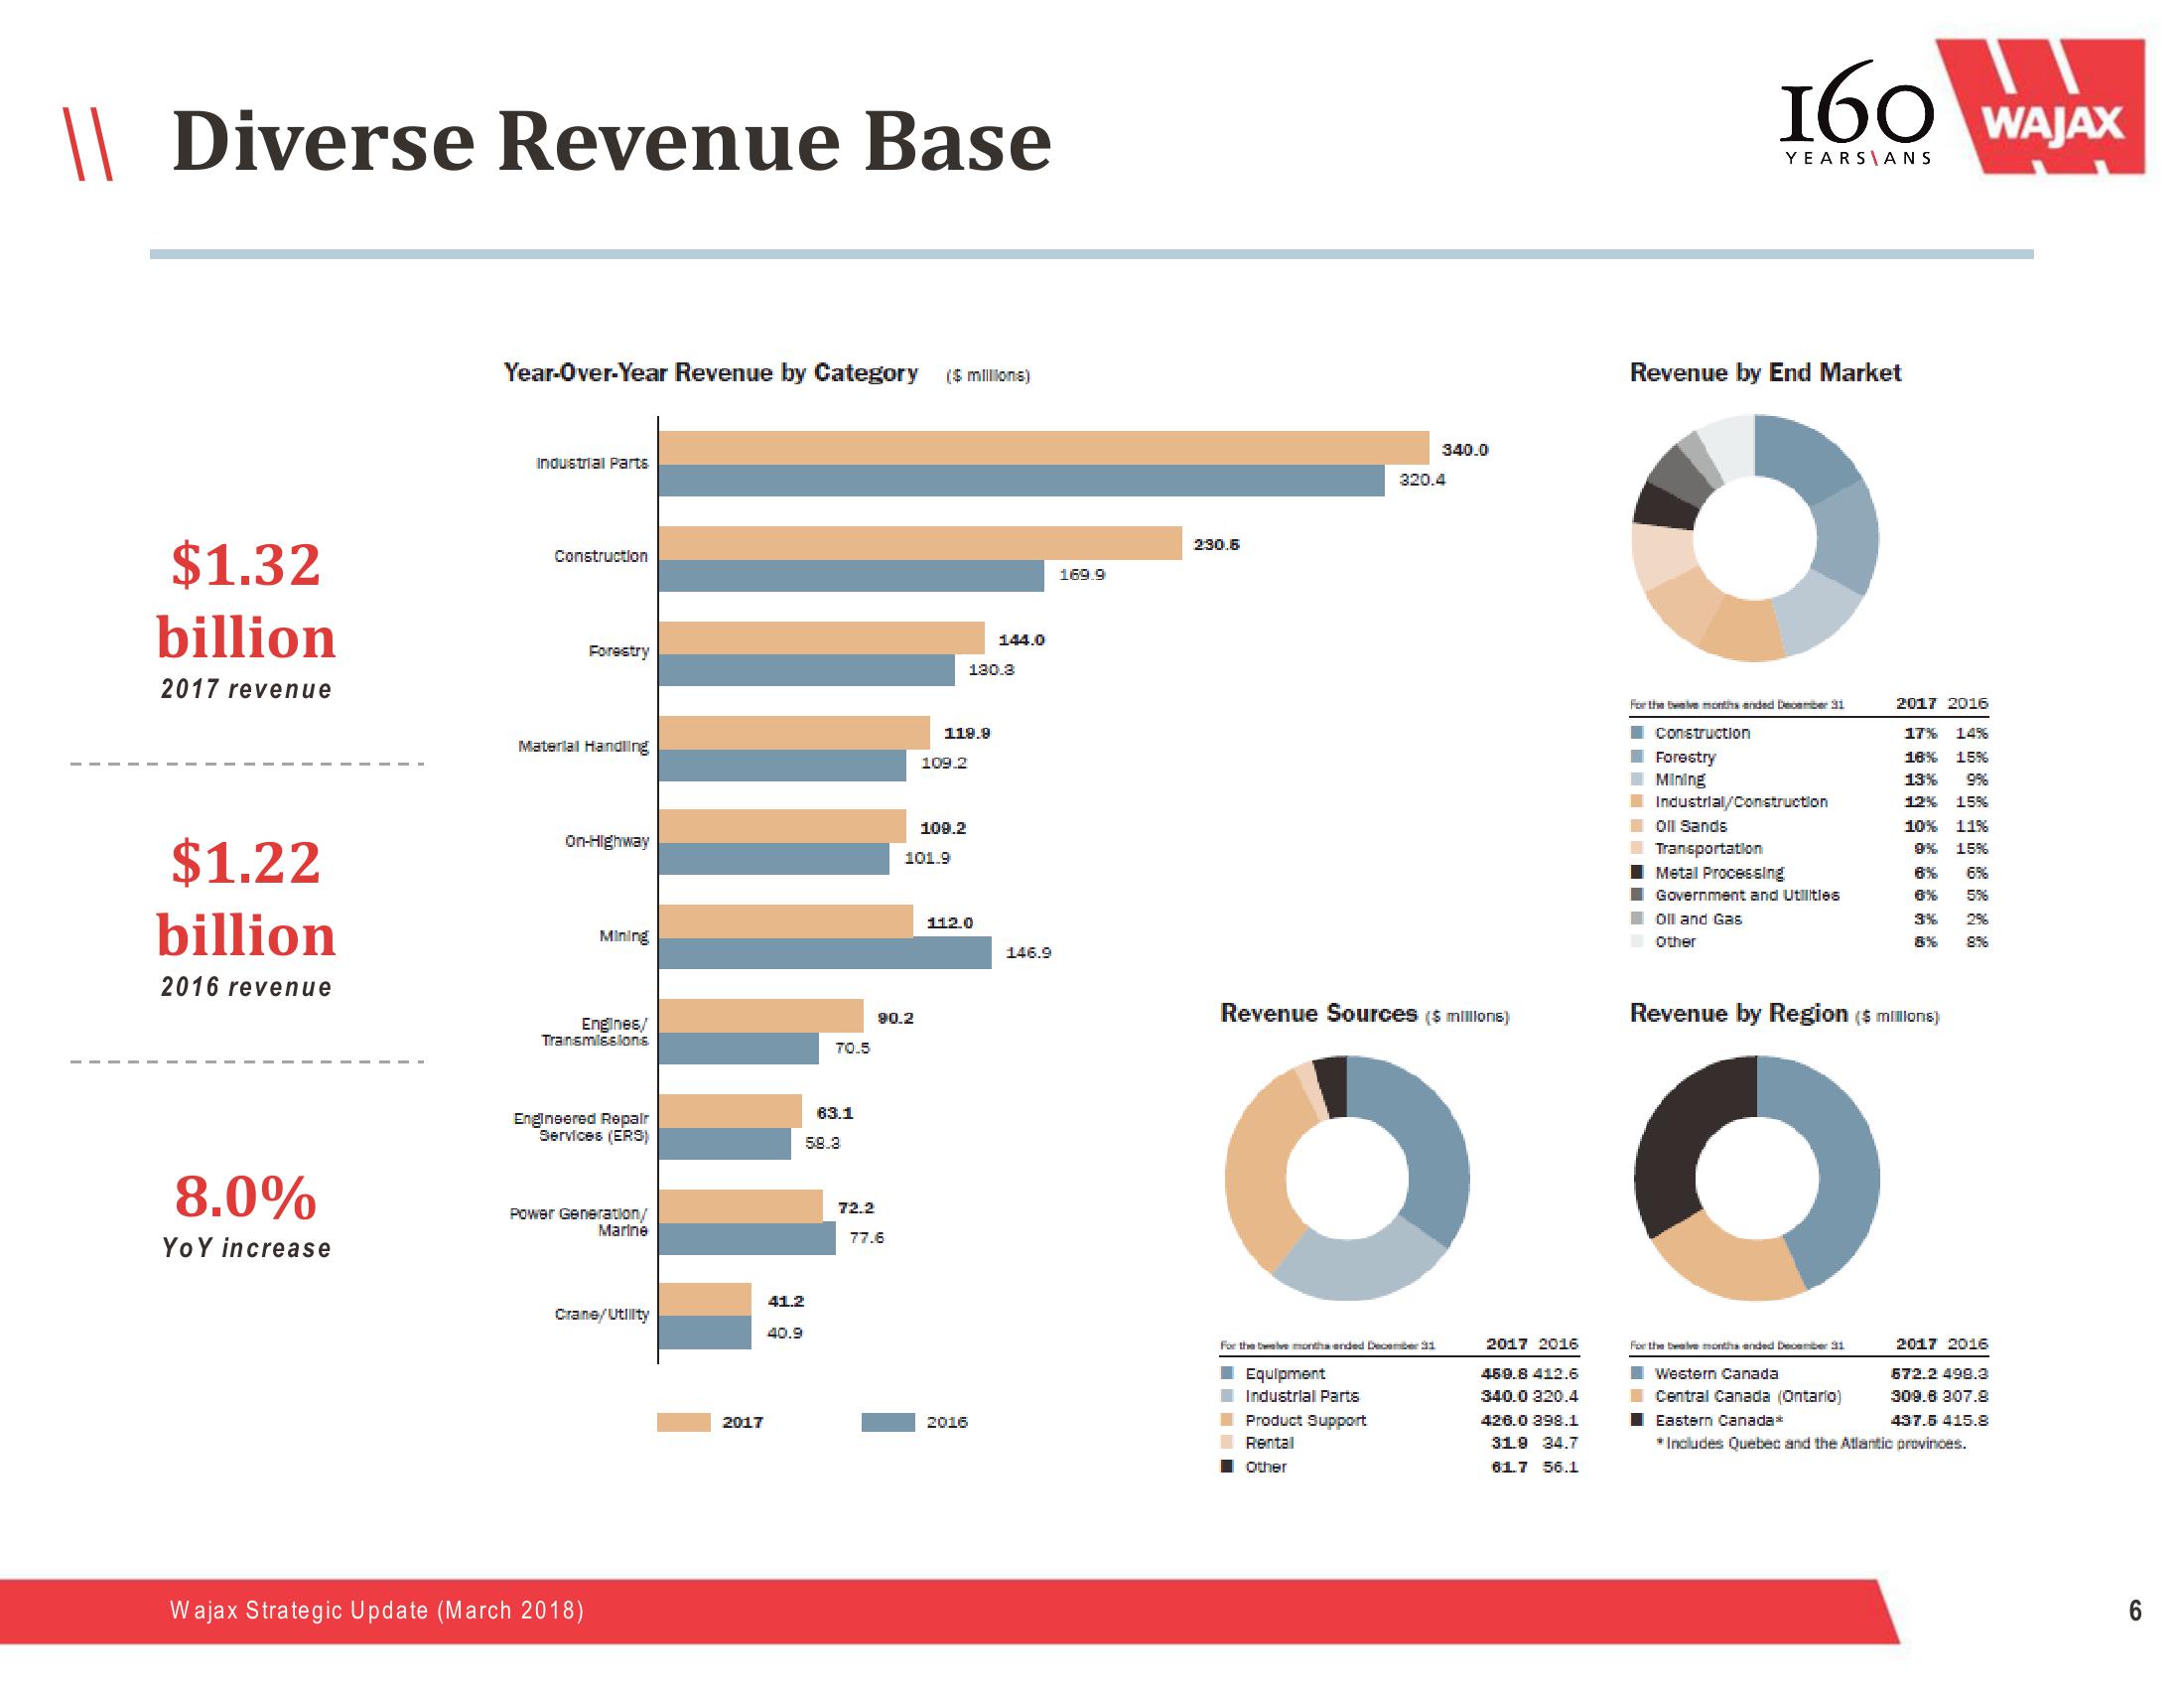Click the page number 6

(x=2135, y=1610)
